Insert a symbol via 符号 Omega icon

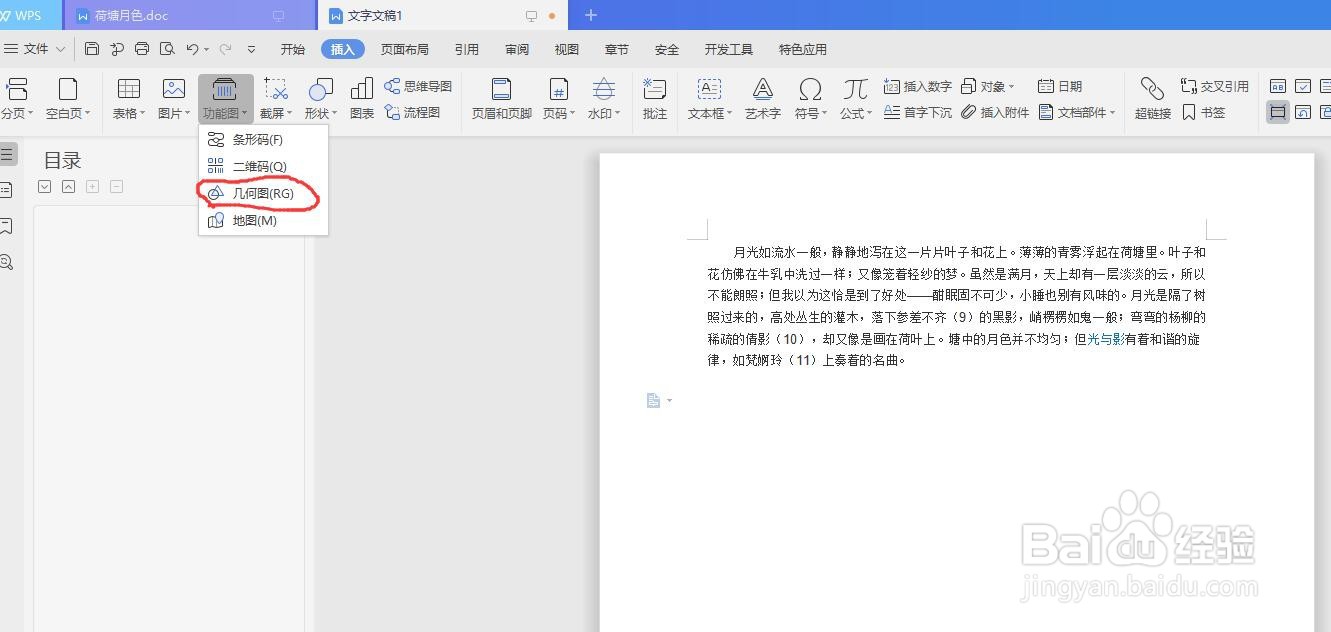pos(810,99)
